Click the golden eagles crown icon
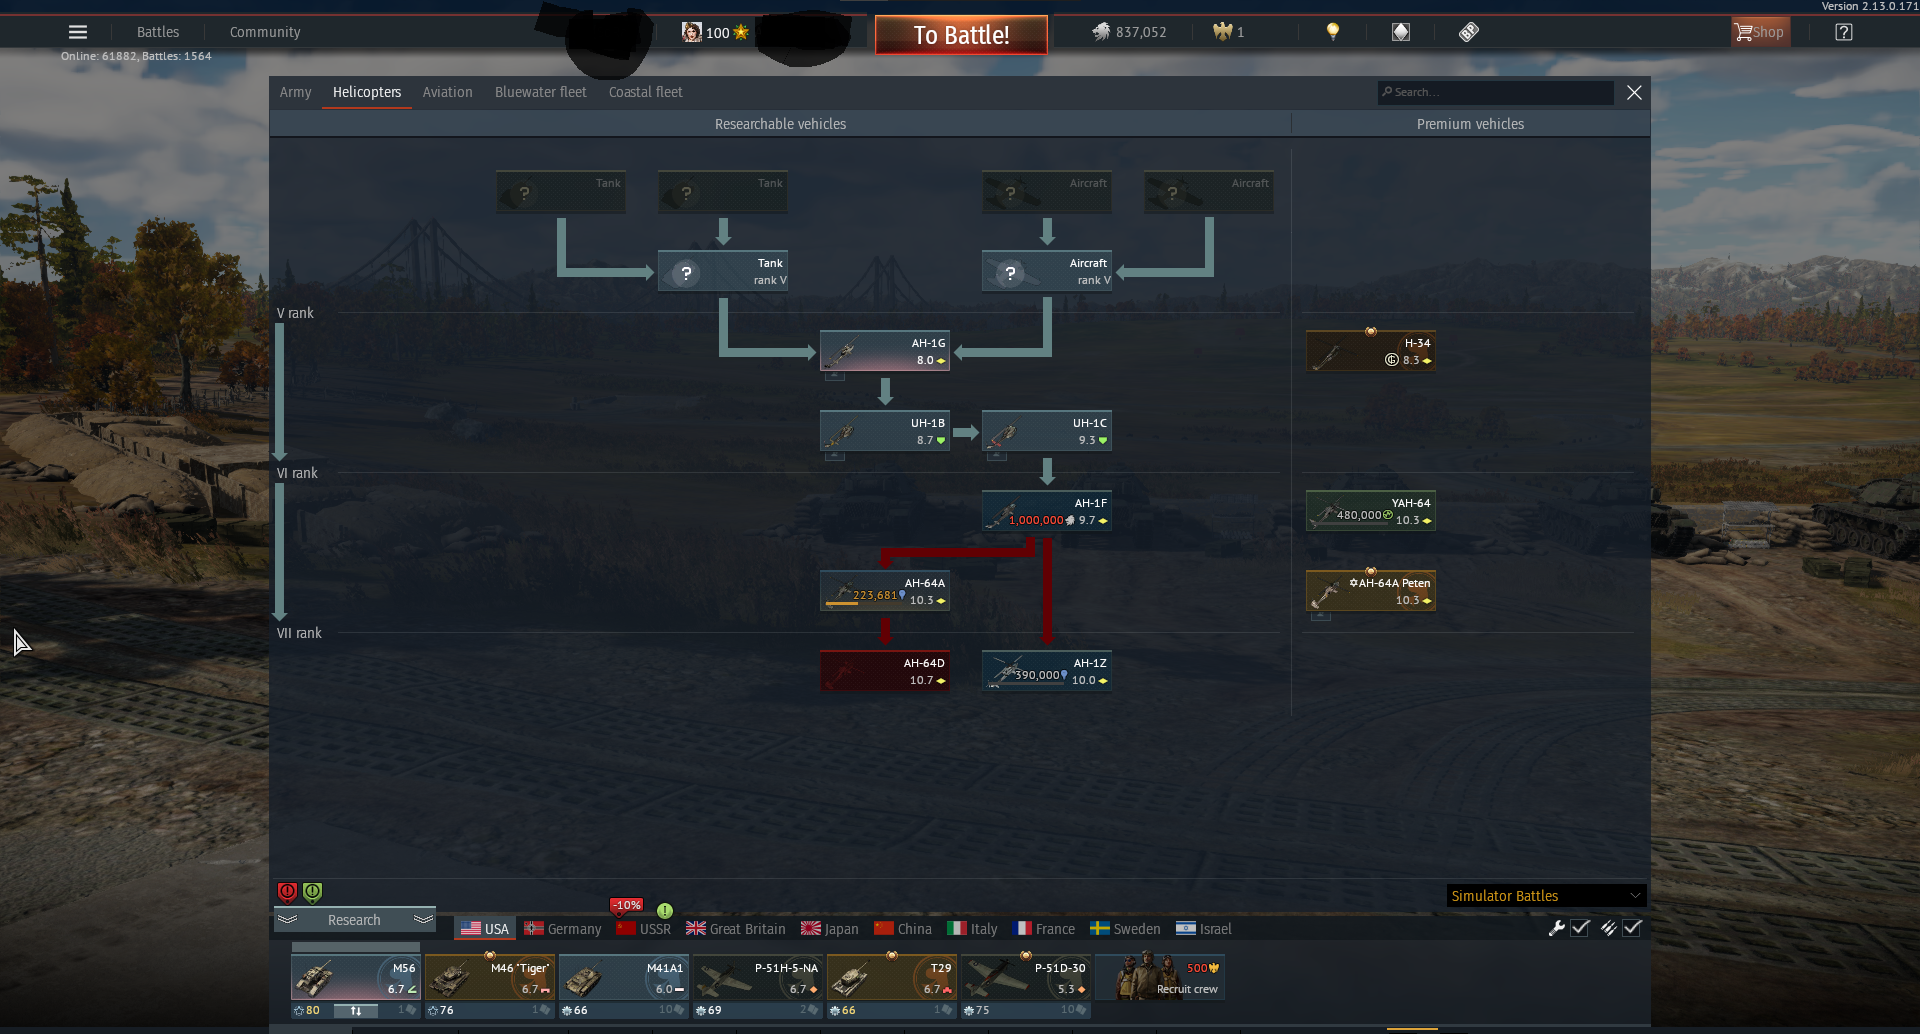Viewport: 1920px width, 1034px height. (1222, 32)
